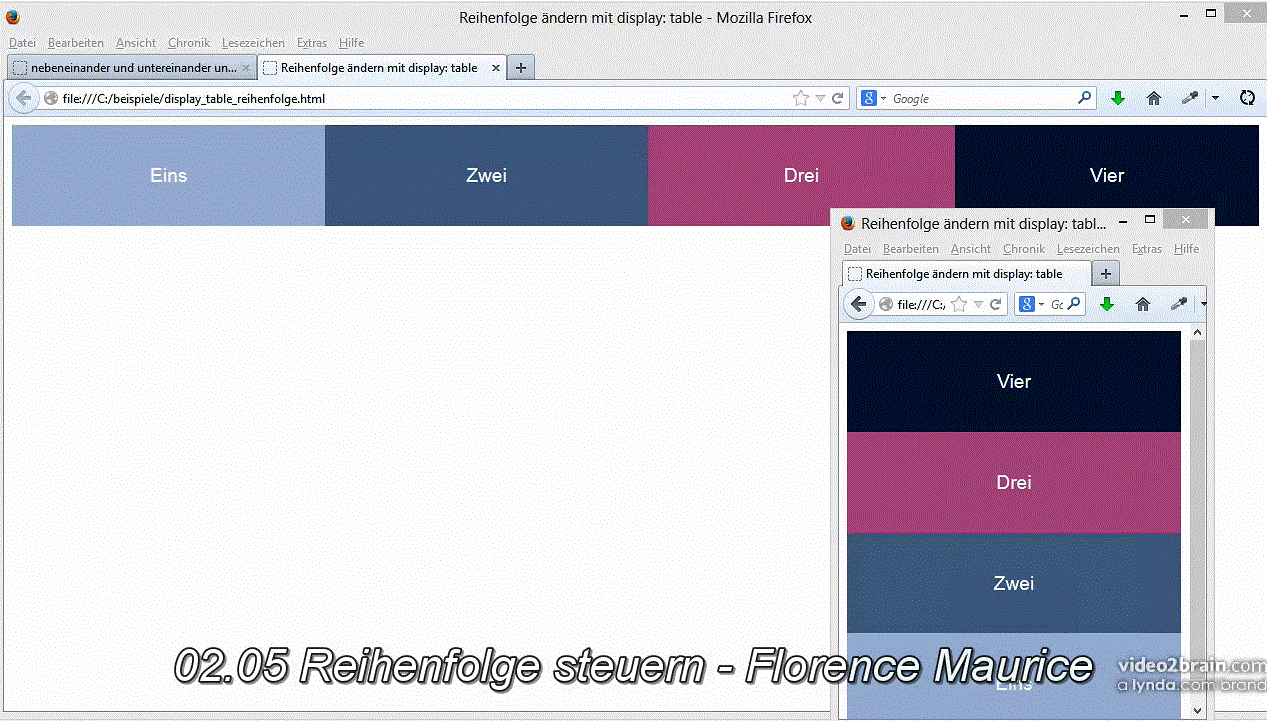Select the eyedropper tool in the small window
The width and height of the screenshot is (1267, 721).
pos(1179,304)
